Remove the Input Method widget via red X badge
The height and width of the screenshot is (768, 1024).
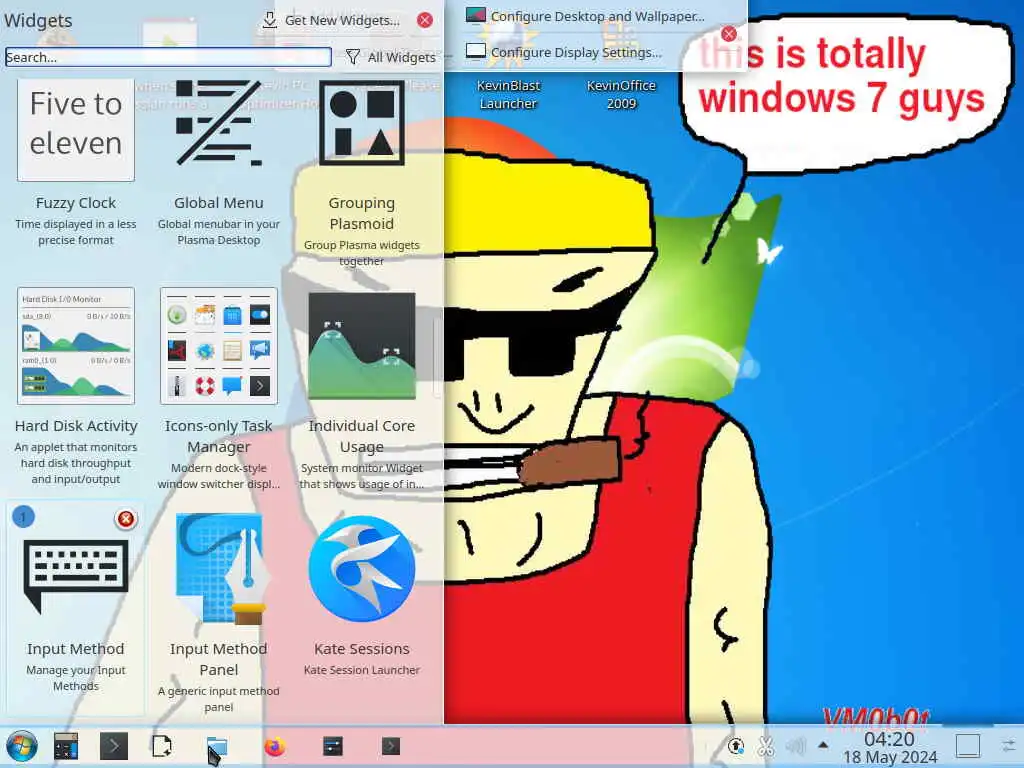(125, 519)
